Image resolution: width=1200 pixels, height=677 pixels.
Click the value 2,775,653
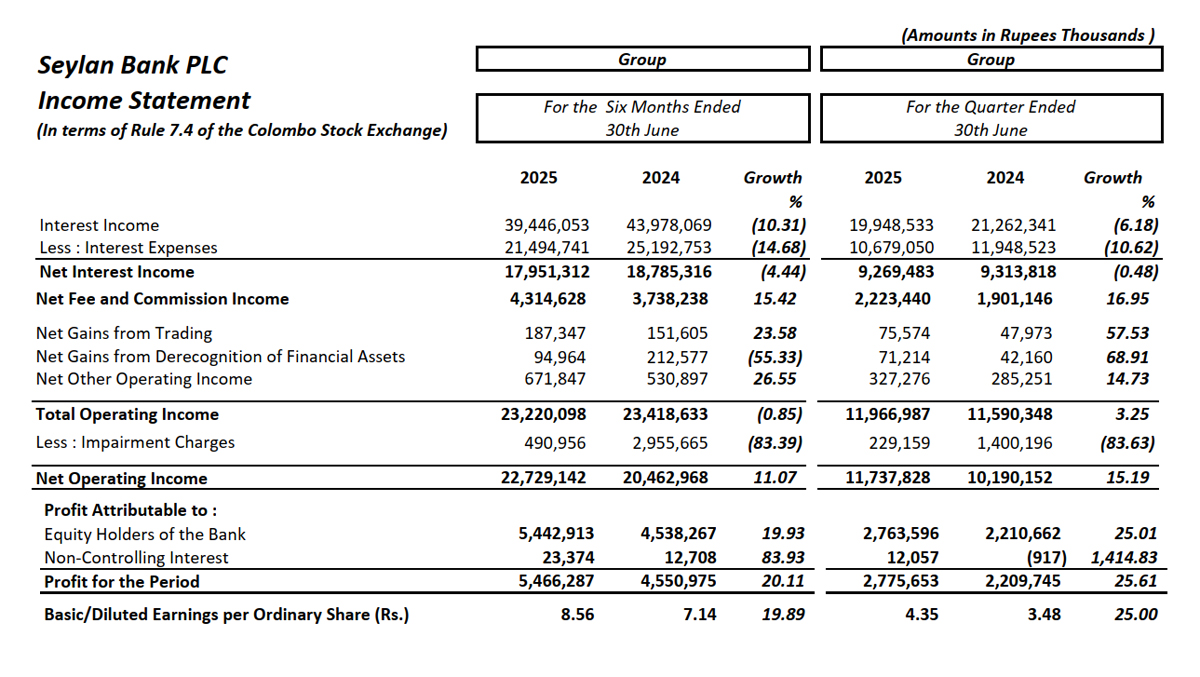point(899,581)
